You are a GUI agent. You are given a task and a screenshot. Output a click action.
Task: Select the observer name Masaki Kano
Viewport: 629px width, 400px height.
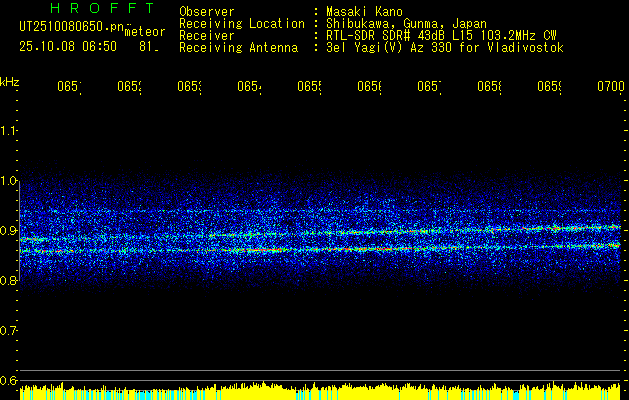coord(364,12)
